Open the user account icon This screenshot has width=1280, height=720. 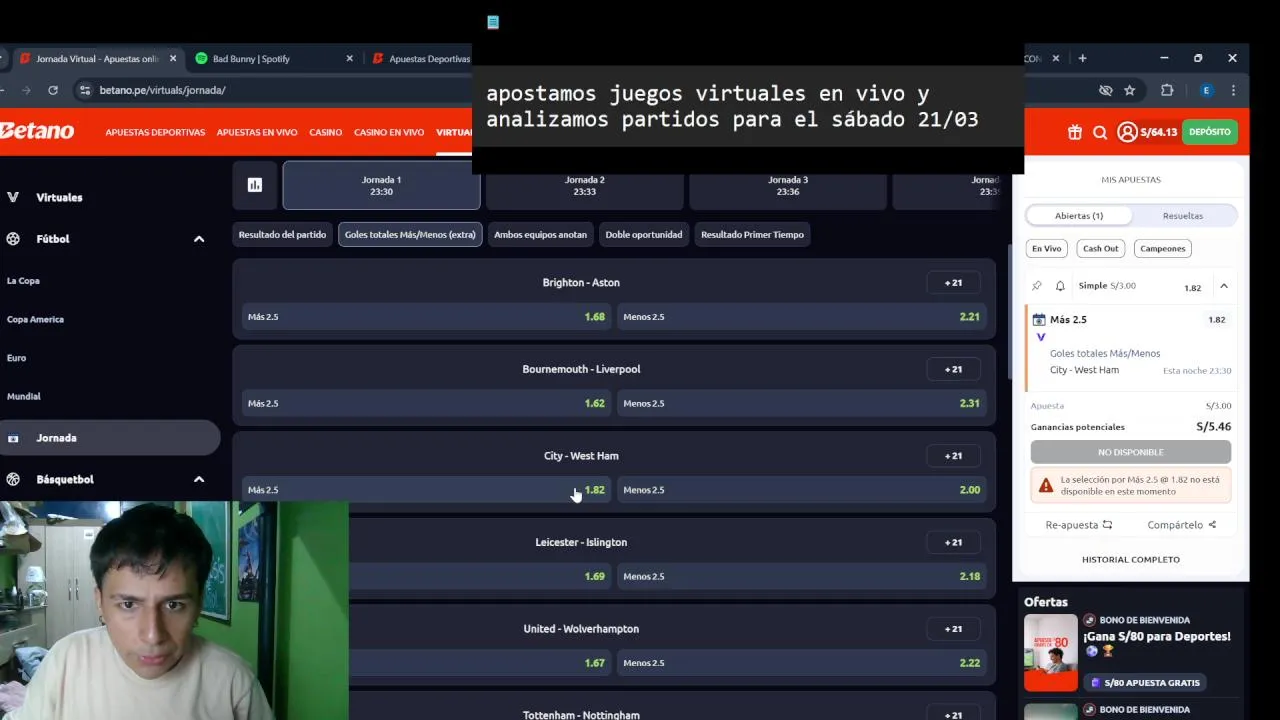tap(1127, 132)
